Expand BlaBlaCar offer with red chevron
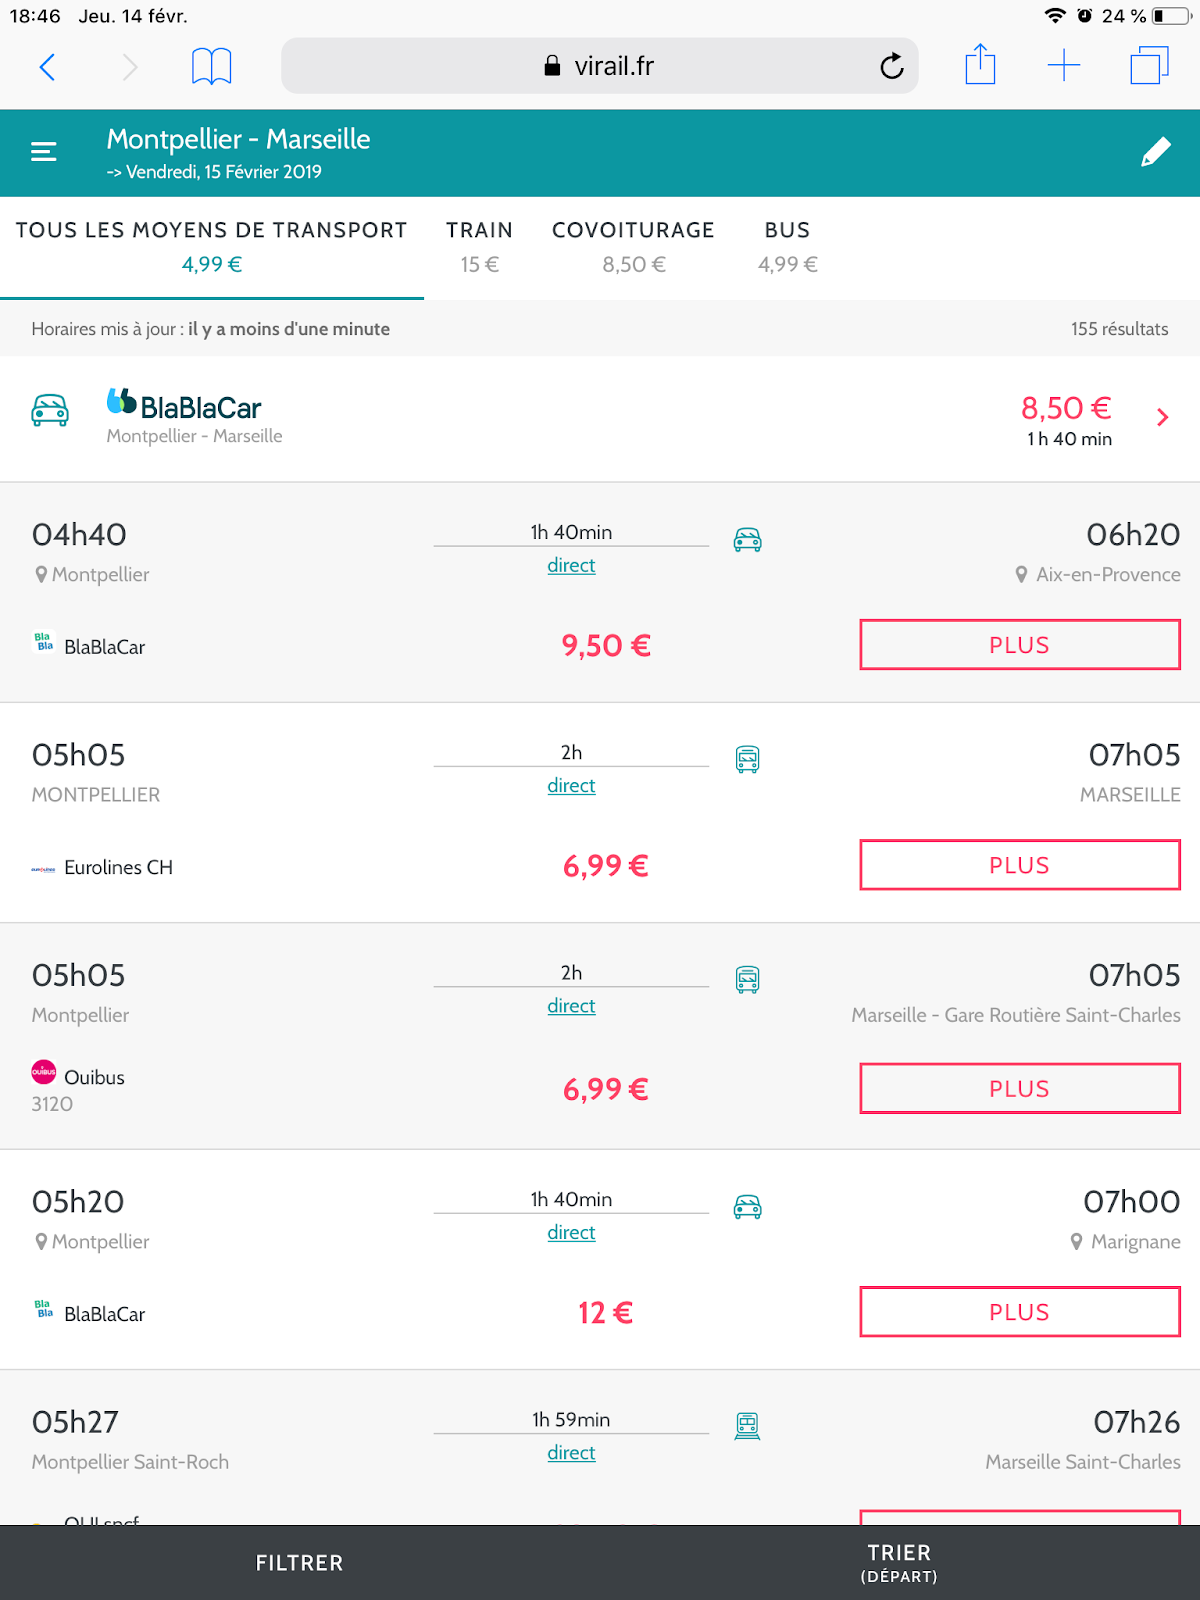This screenshot has height=1600, width=1200. pyautogui.click(x=1162, y=418)
